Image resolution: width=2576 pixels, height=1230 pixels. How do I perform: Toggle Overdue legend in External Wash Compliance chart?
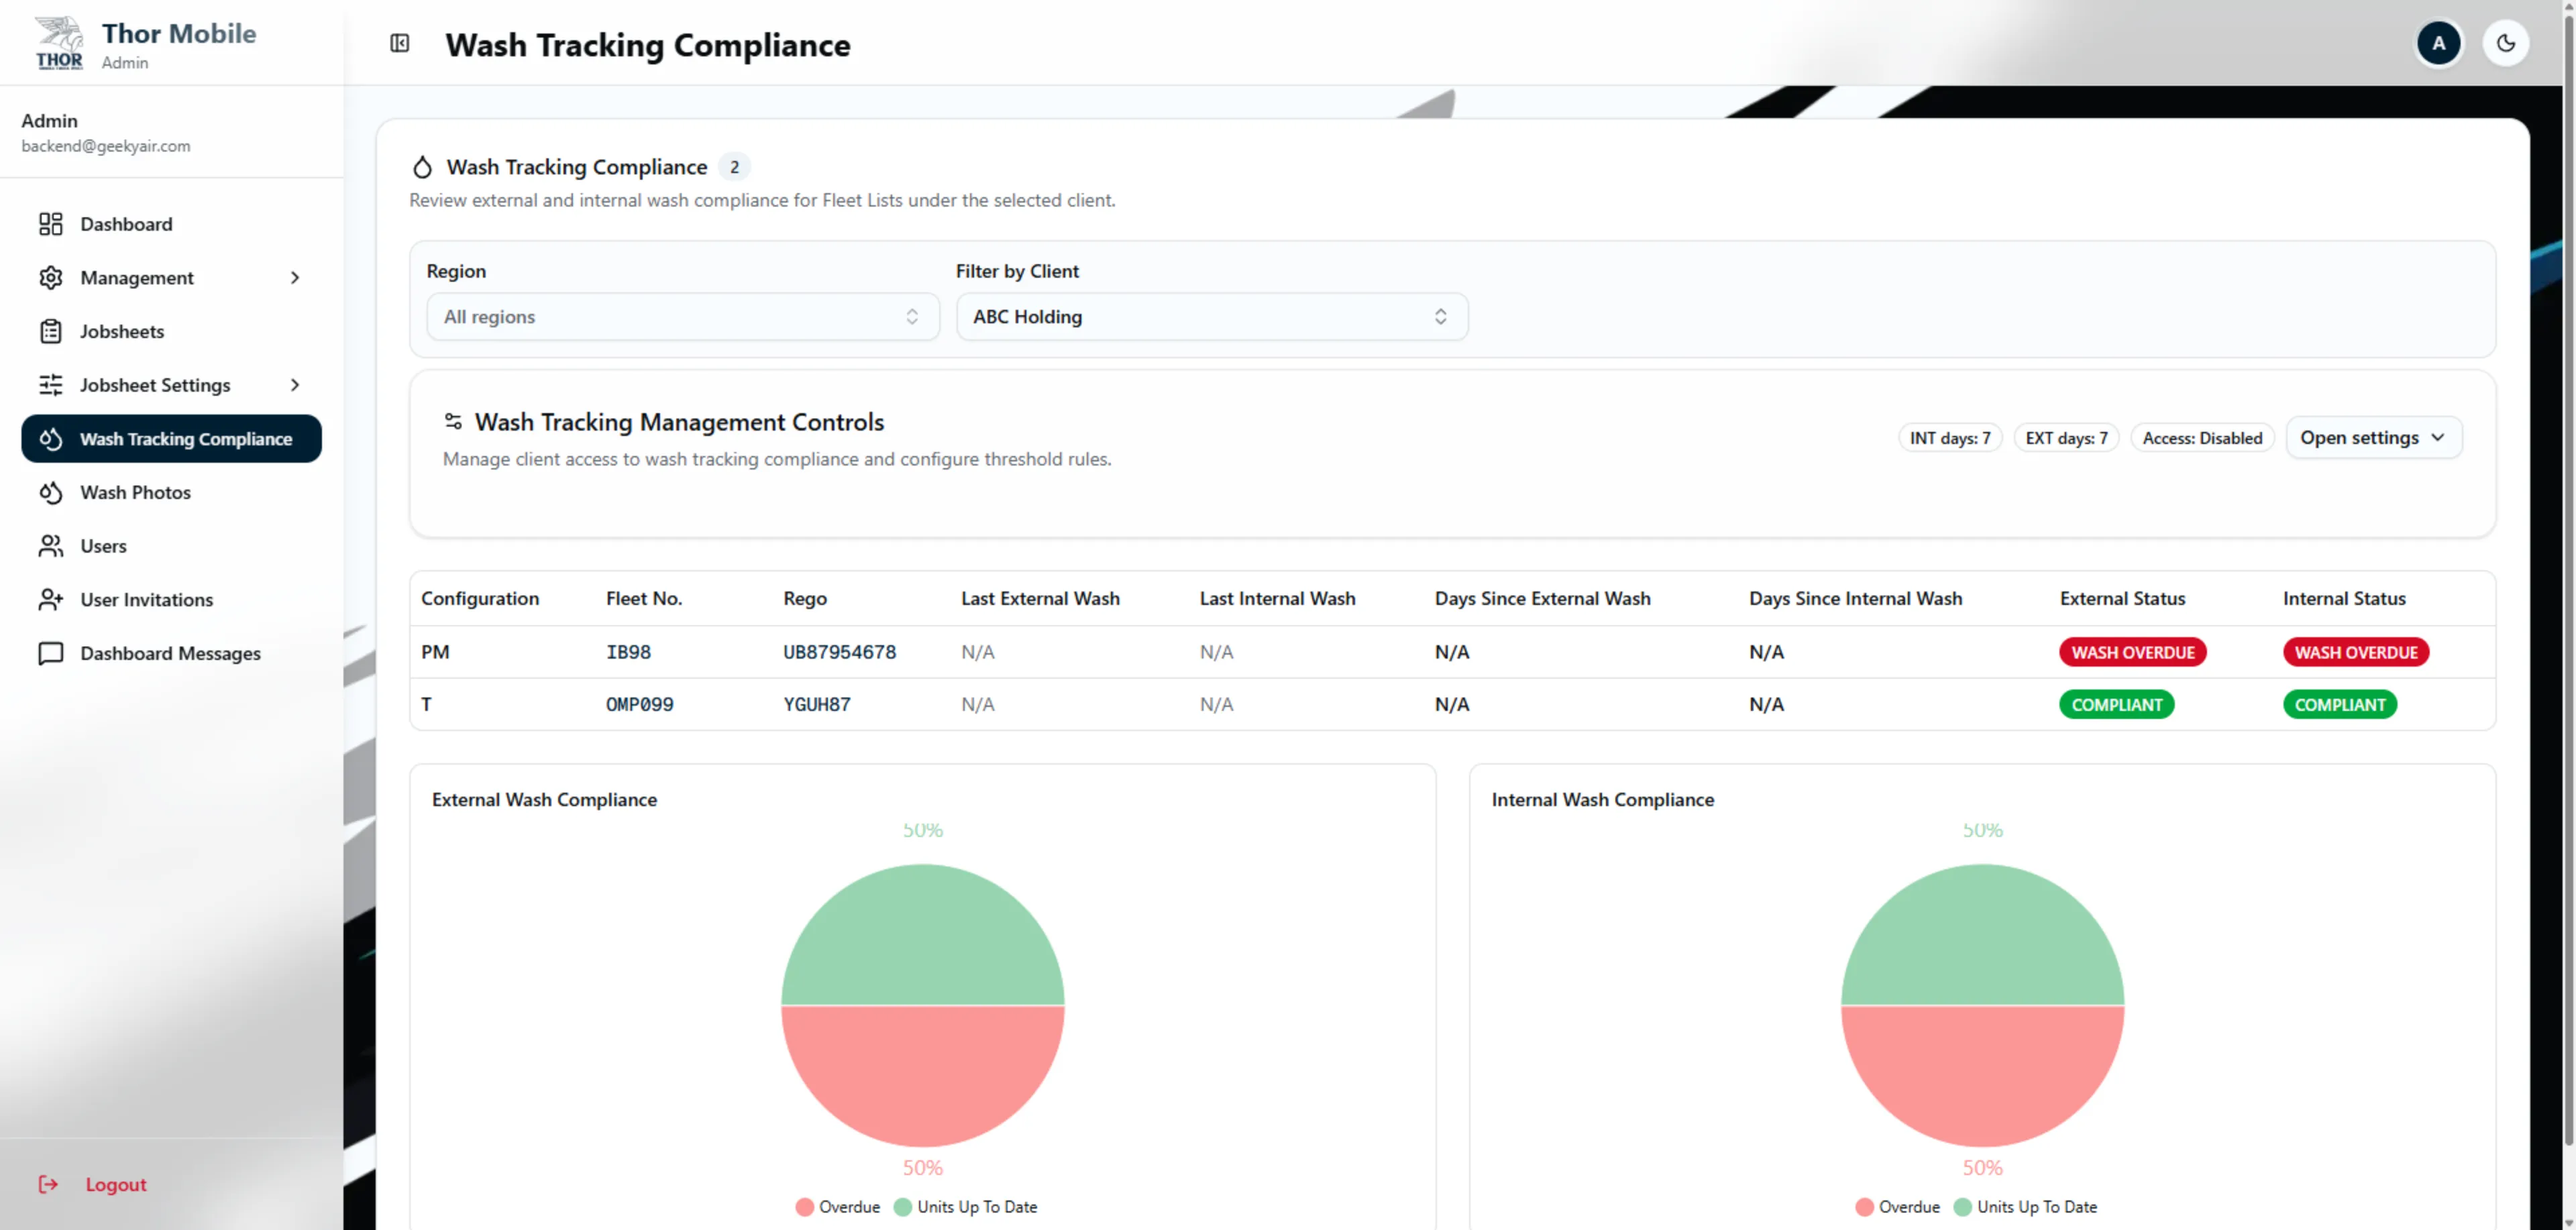point(838,1207)
